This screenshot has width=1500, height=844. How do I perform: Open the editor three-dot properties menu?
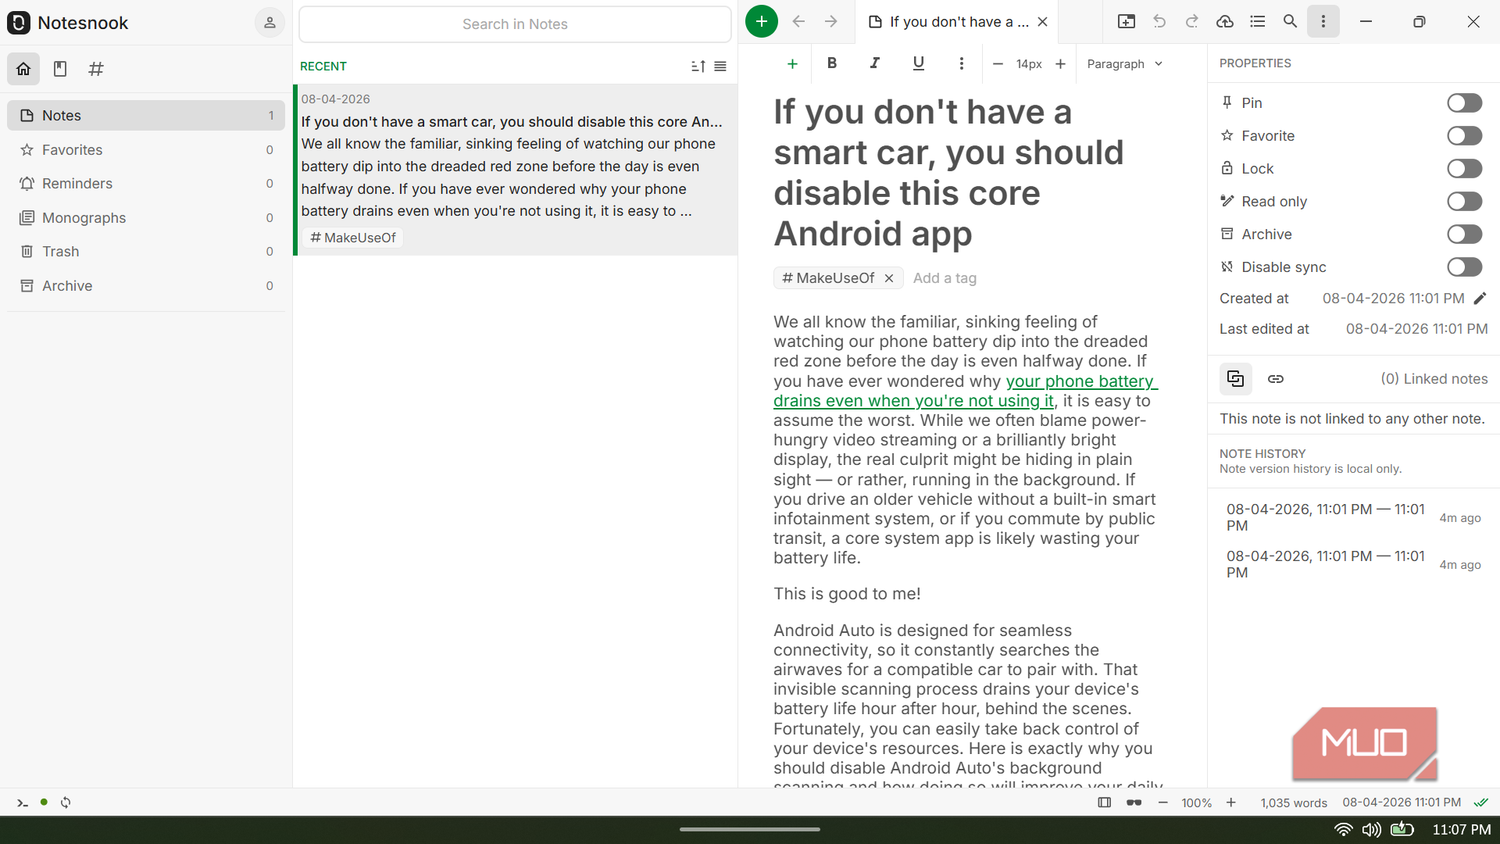pyautogui.click(x=1323, y=21)
